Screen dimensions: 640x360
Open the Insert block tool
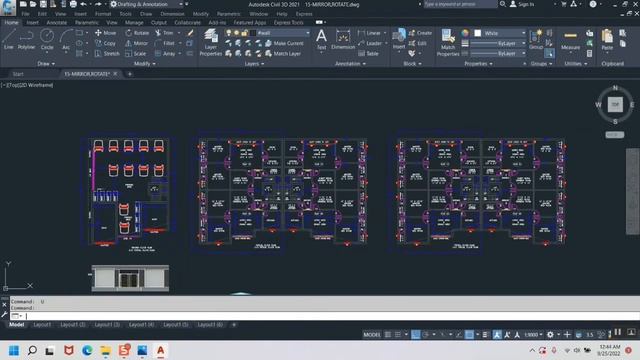coord(399,39)
